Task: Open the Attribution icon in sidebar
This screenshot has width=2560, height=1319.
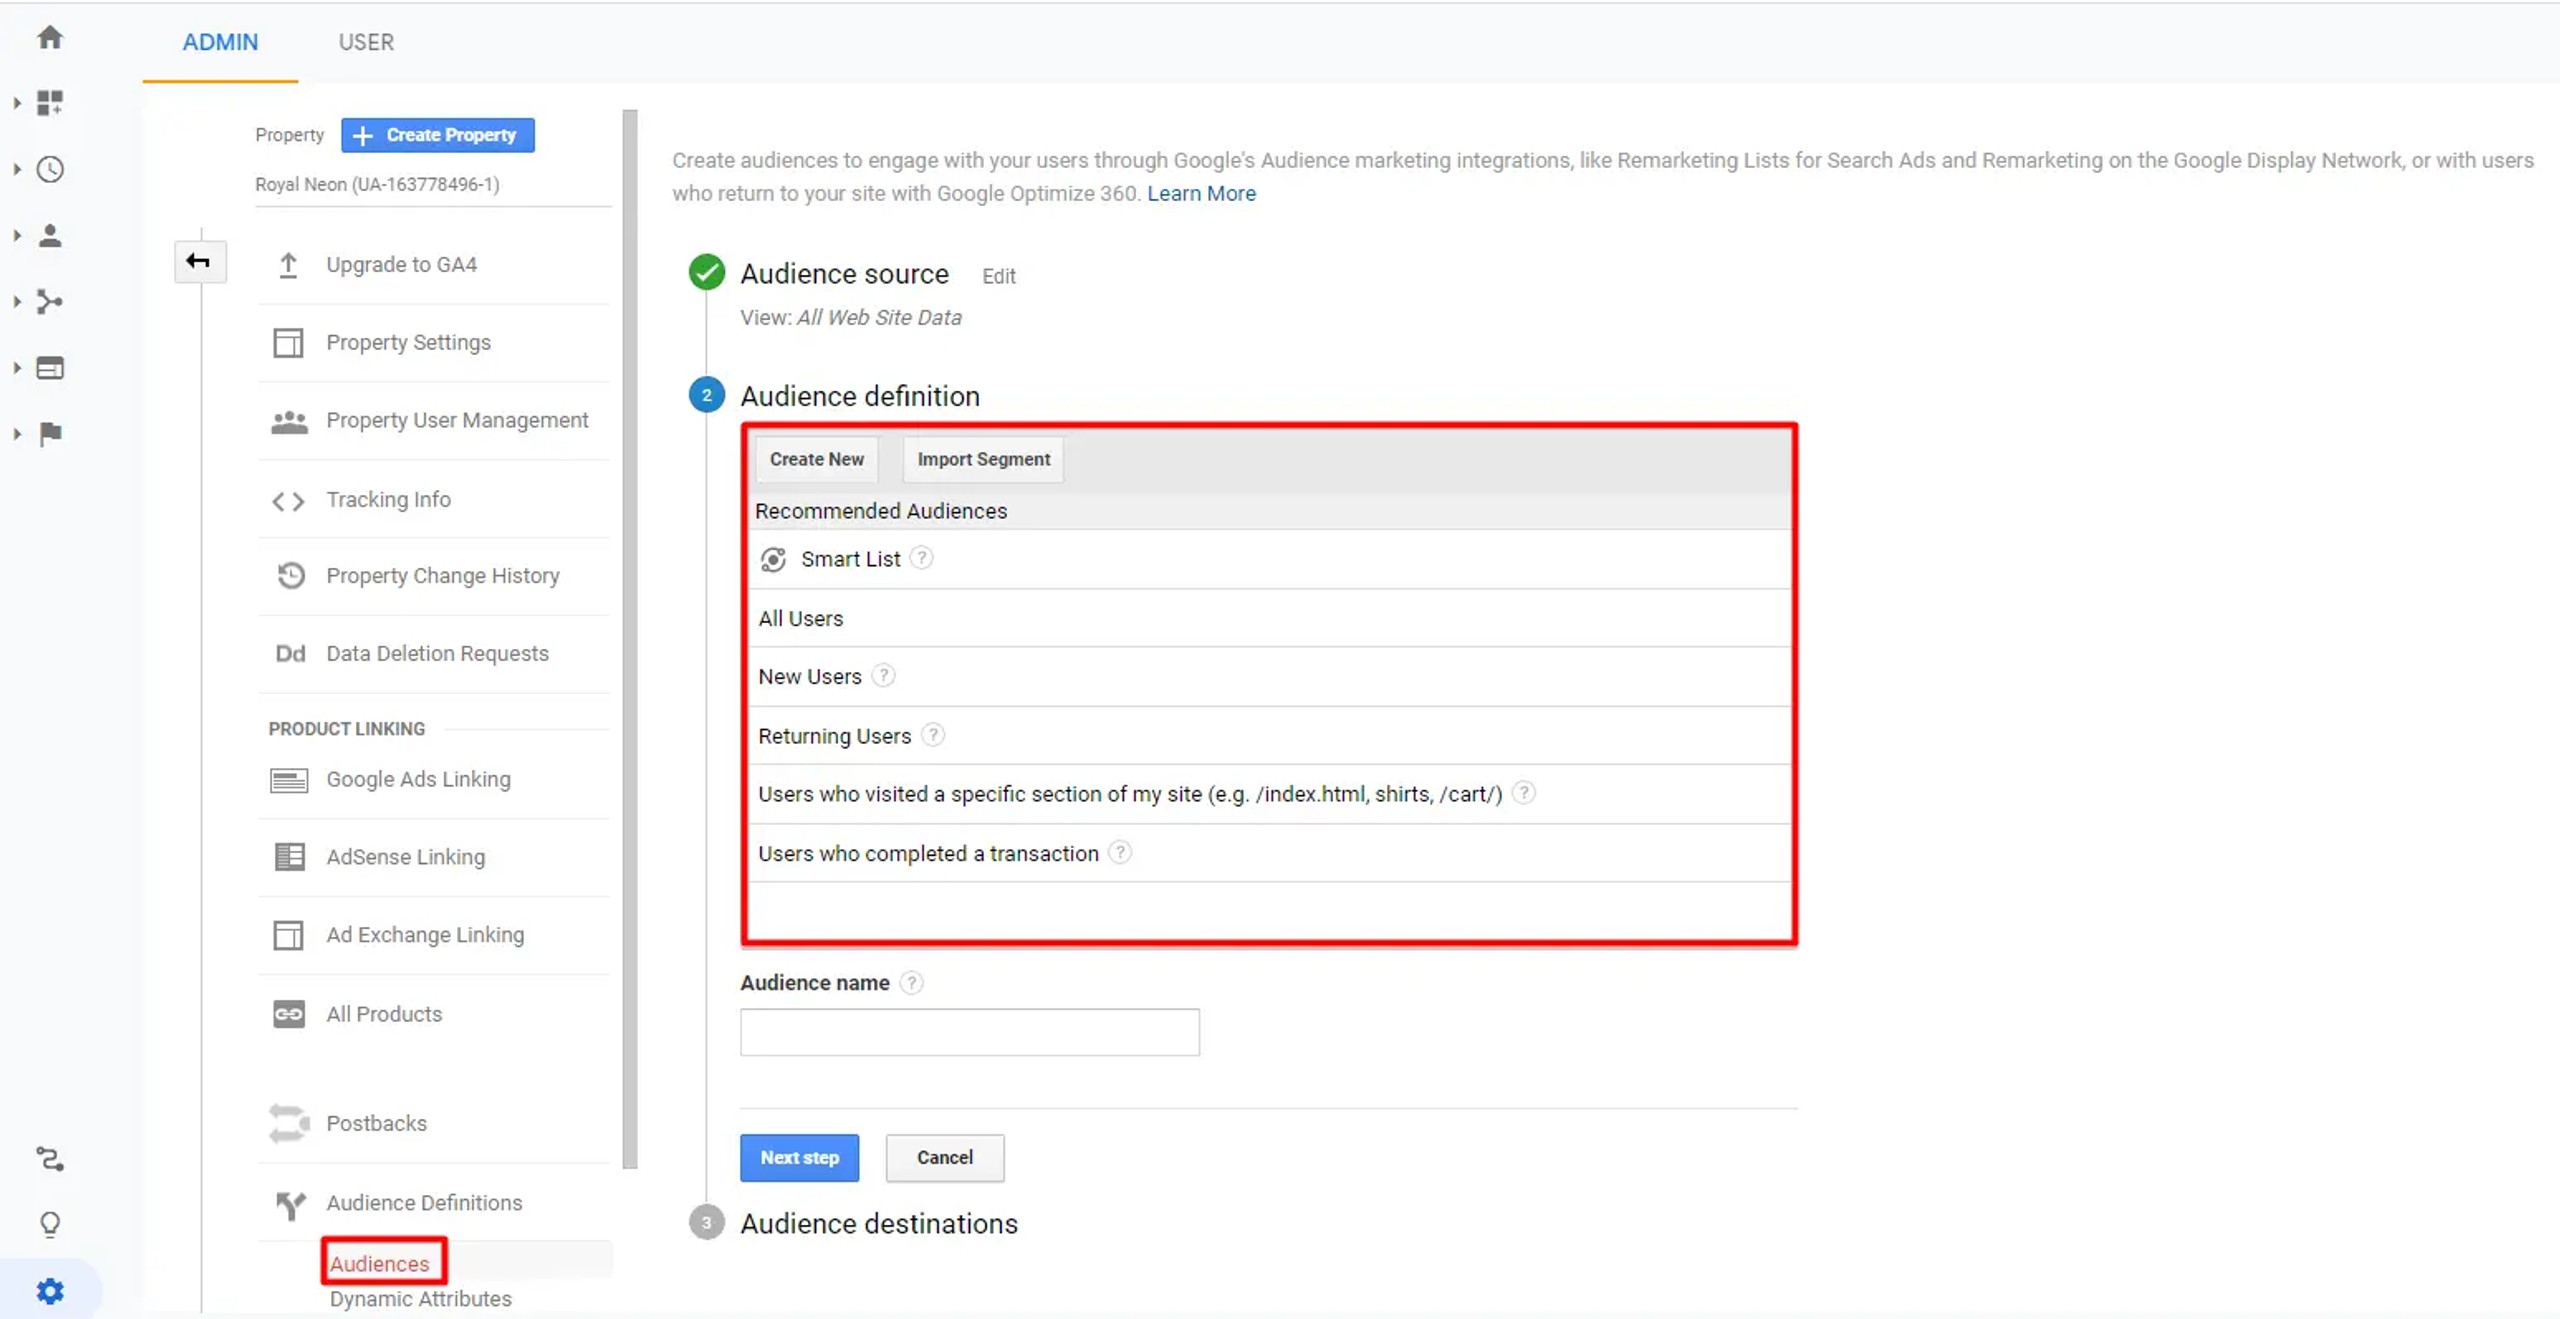Action: 50,1159
